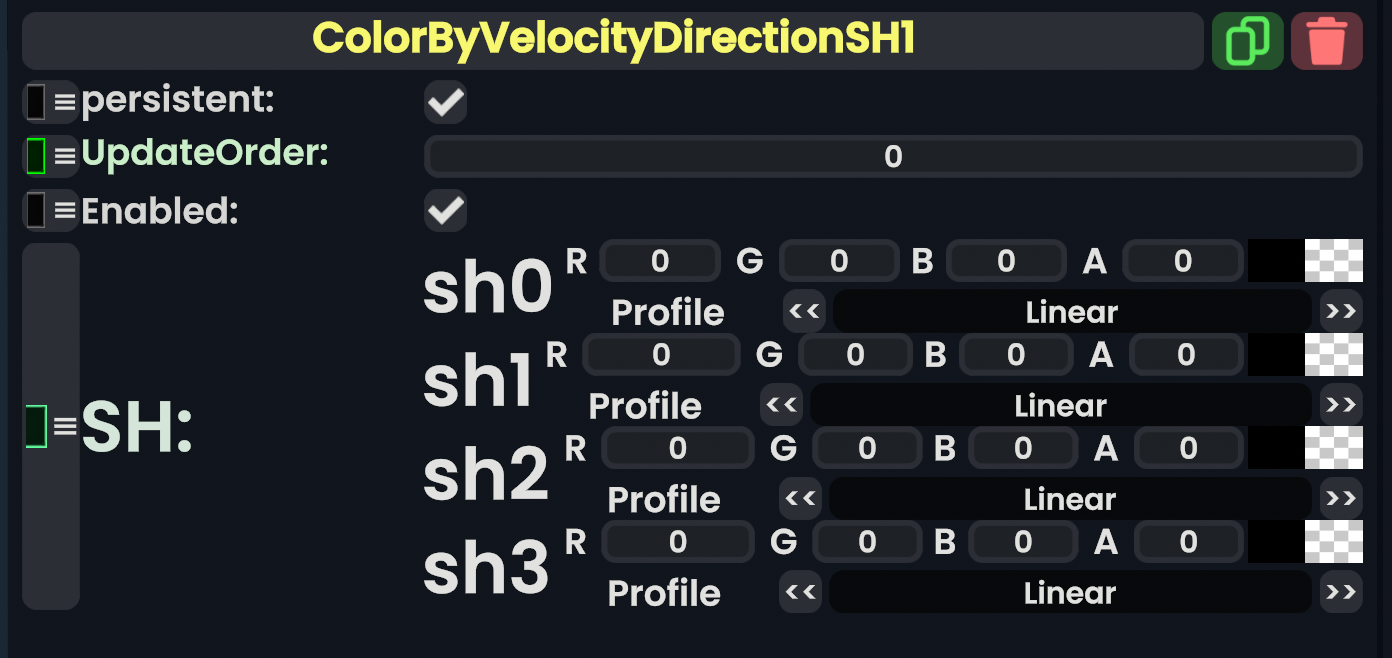The height and width of the screenshot is (658, 1392).
Task: Click the sh2 alpha checkerboard swatch
Action: tap(1334, 447)
